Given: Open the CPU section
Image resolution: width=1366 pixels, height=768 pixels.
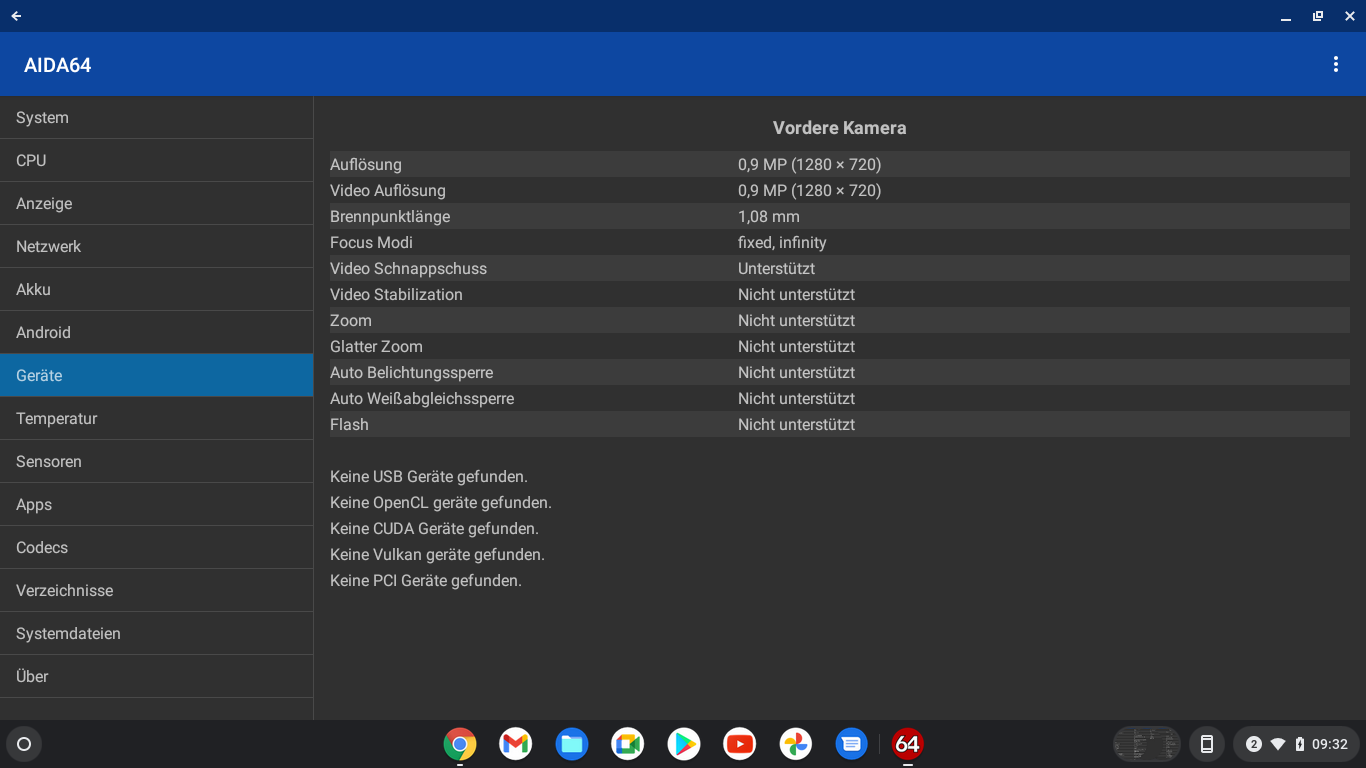Looking at the screenshot, I should pos(157,161).
